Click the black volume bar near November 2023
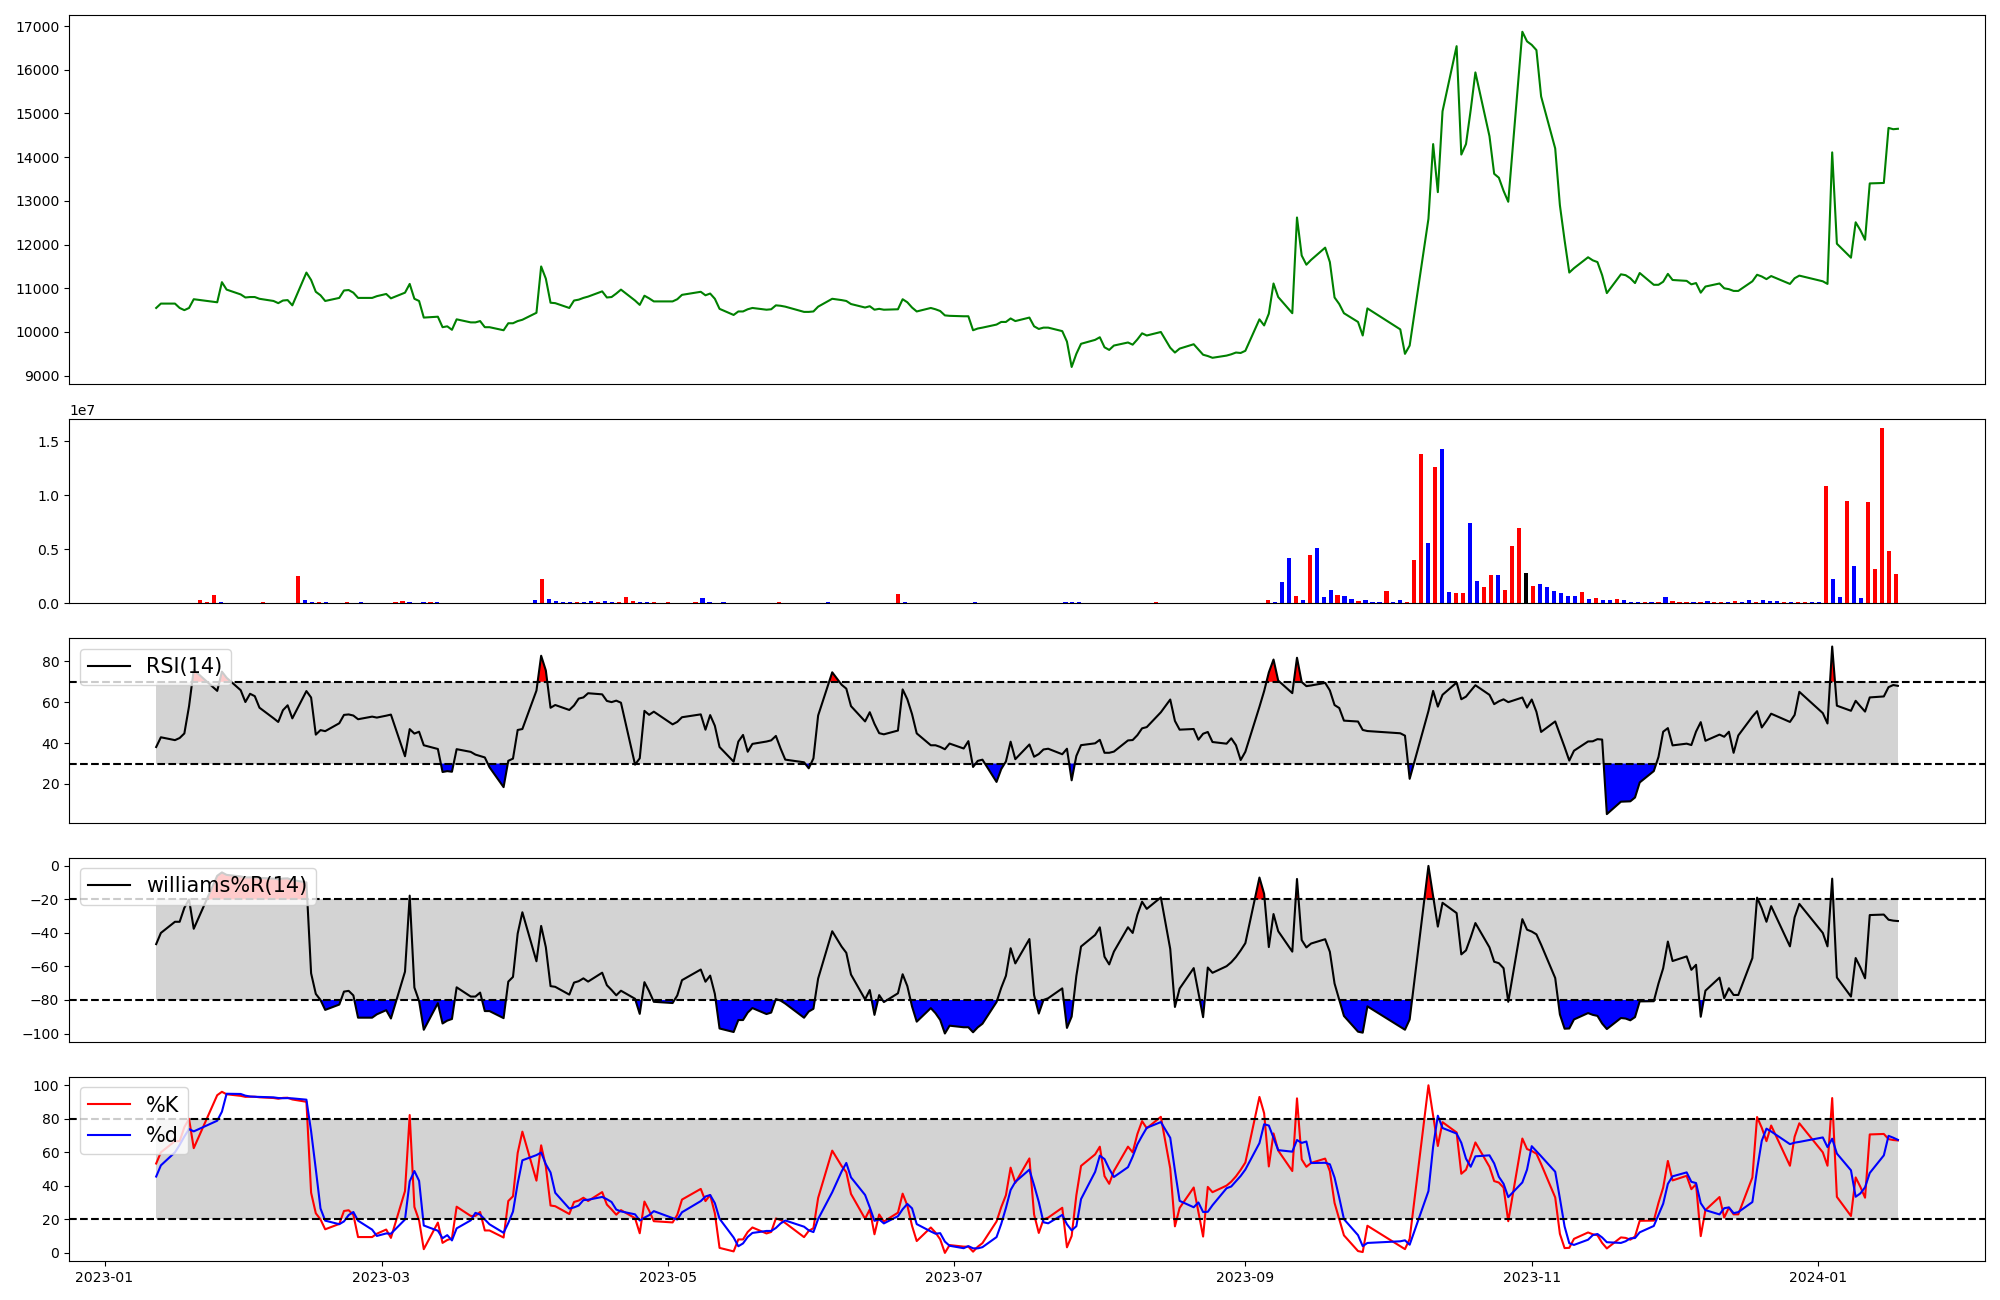The width and height of the screenshot is (2000, 1300). pos(1526,588)
